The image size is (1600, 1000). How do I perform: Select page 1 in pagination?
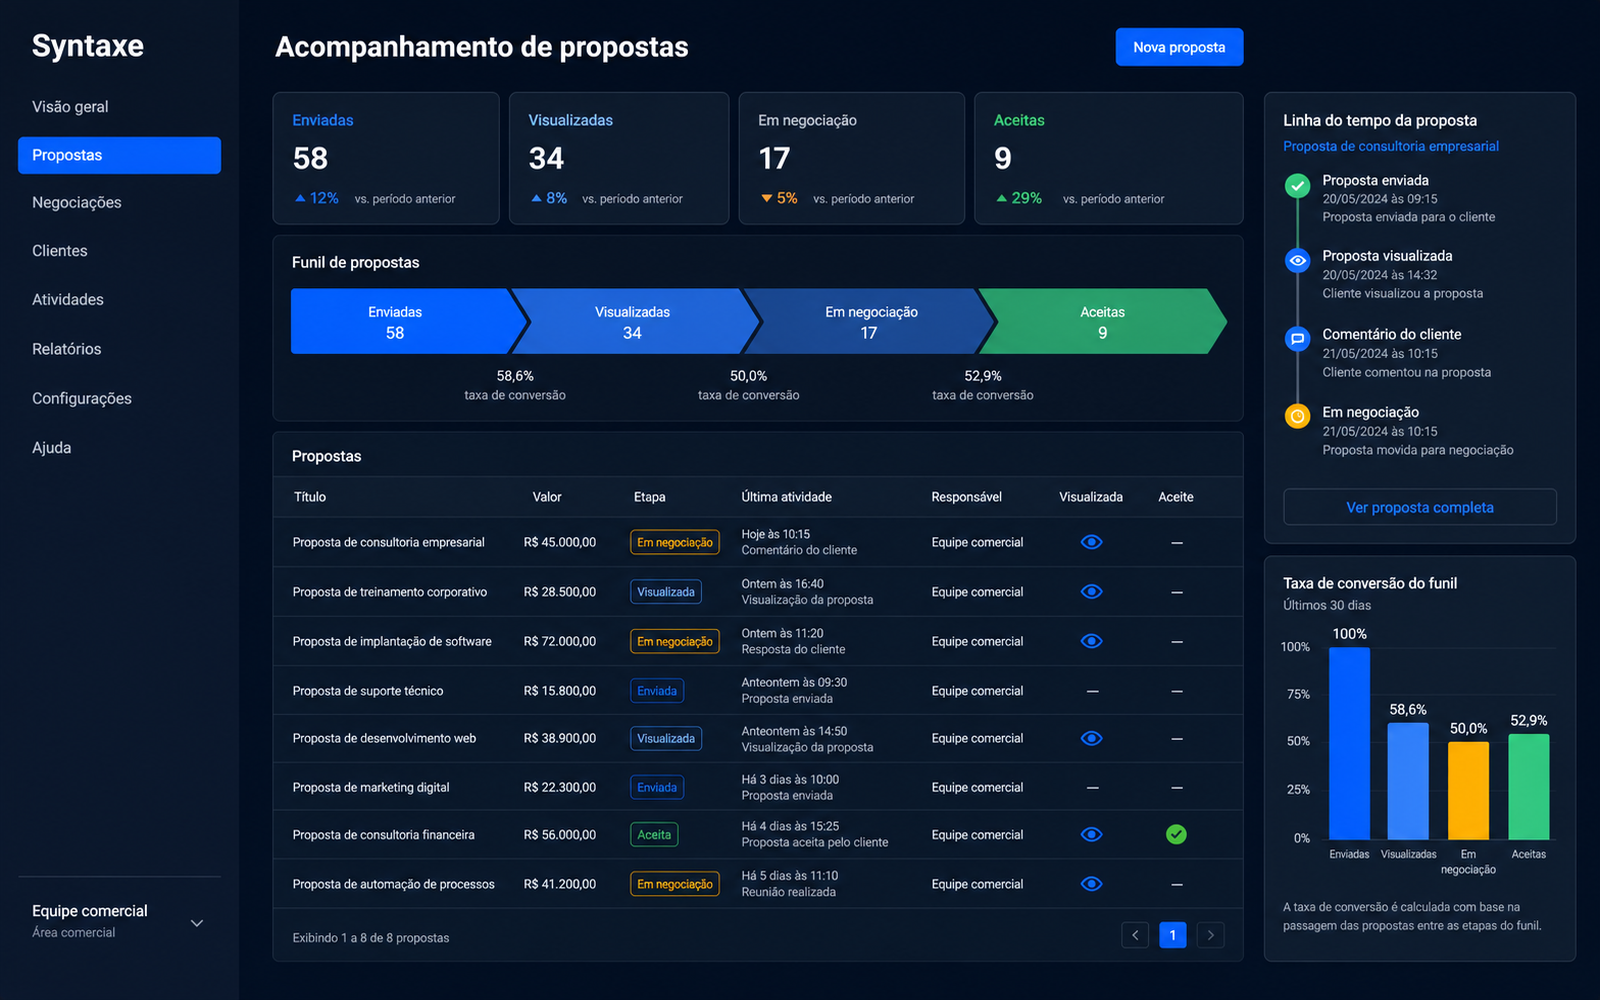click(x=1173, y=935)
